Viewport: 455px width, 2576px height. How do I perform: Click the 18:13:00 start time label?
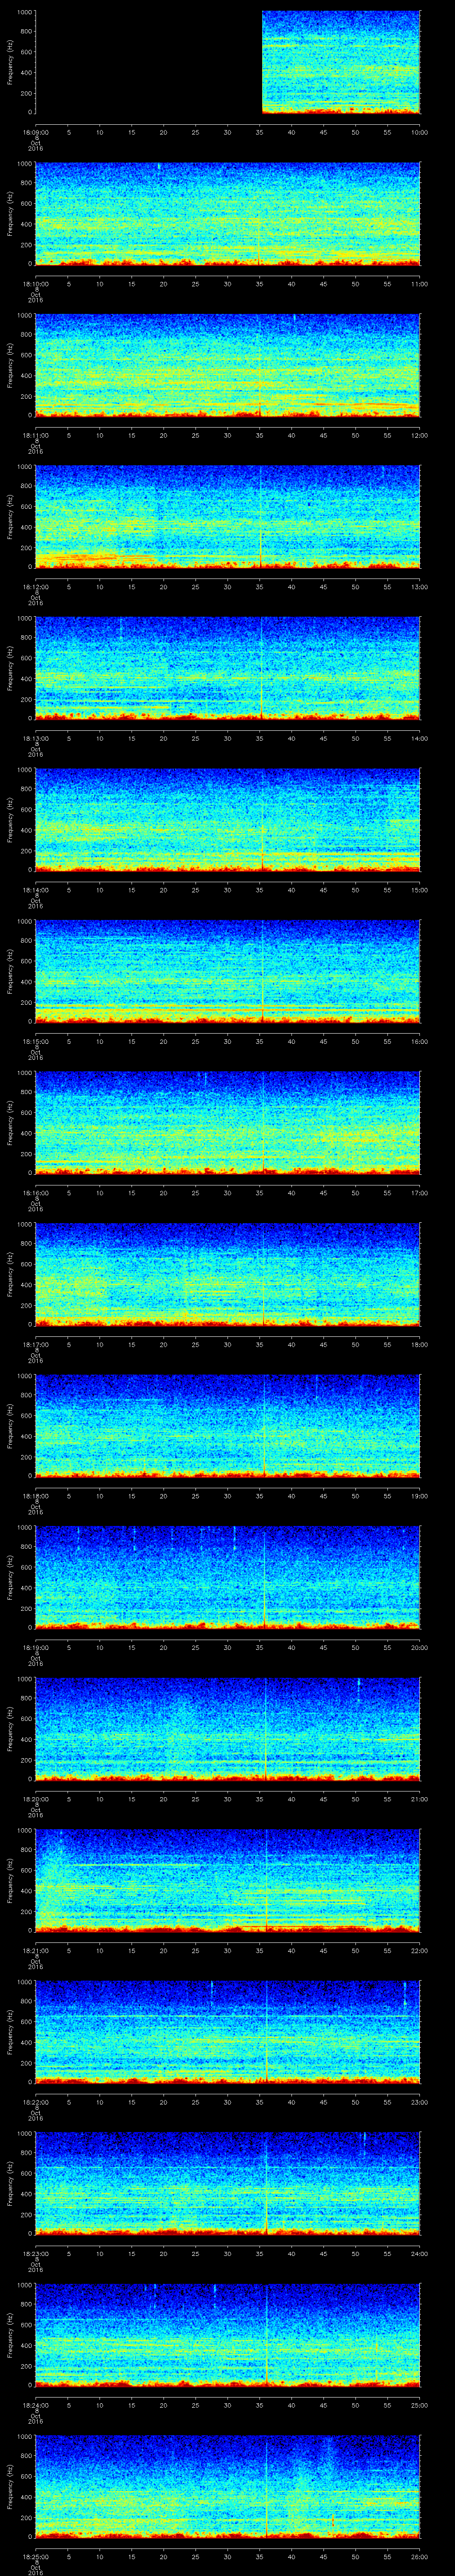click(36, 738)
